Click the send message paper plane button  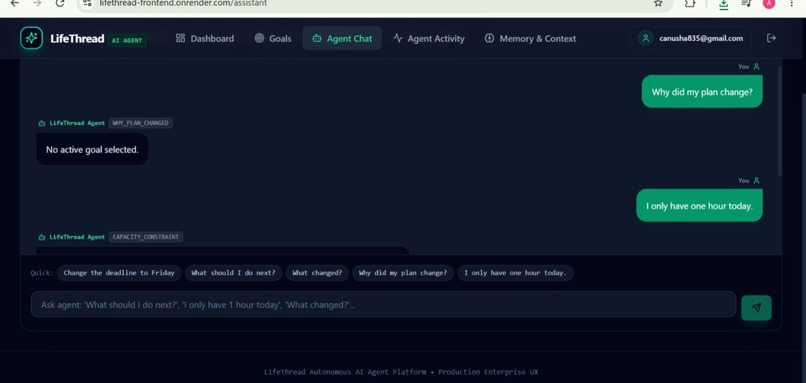point(756,307)
